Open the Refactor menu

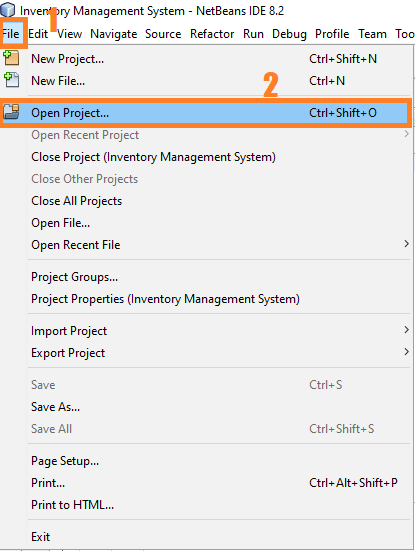point(212,34)
